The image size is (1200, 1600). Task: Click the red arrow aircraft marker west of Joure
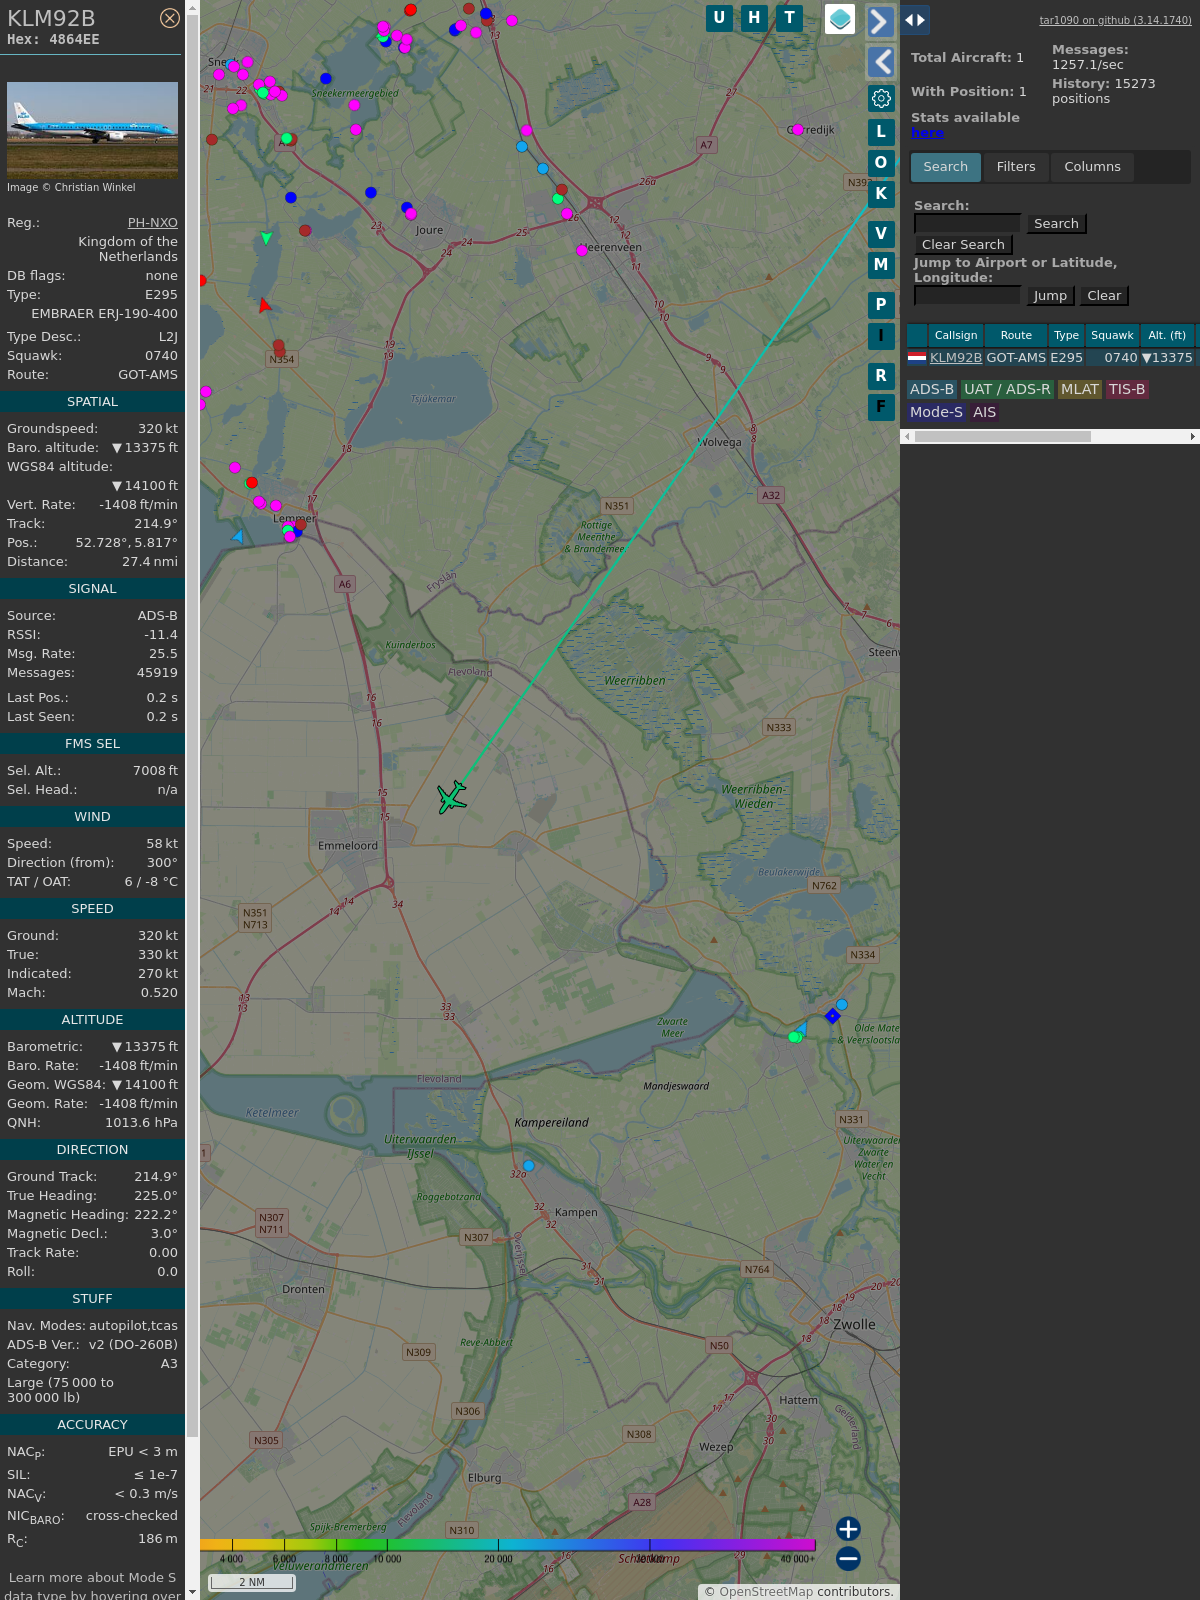[x=264, y=305]
